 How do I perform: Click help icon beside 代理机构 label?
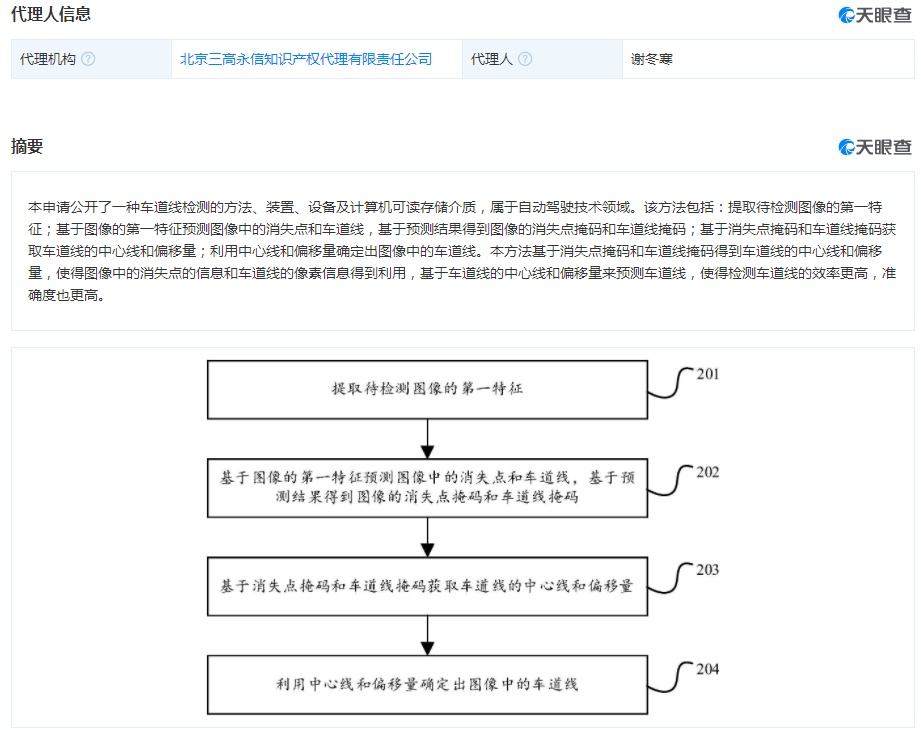(x=88, y=59)
